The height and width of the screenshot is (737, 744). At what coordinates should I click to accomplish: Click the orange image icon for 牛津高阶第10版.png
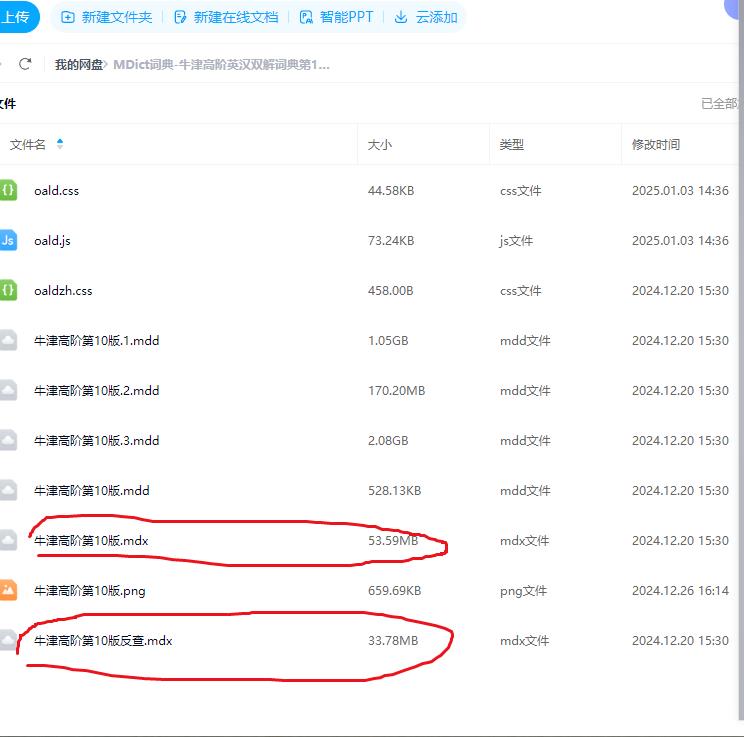pyautogui.click(x=8, y=590)
